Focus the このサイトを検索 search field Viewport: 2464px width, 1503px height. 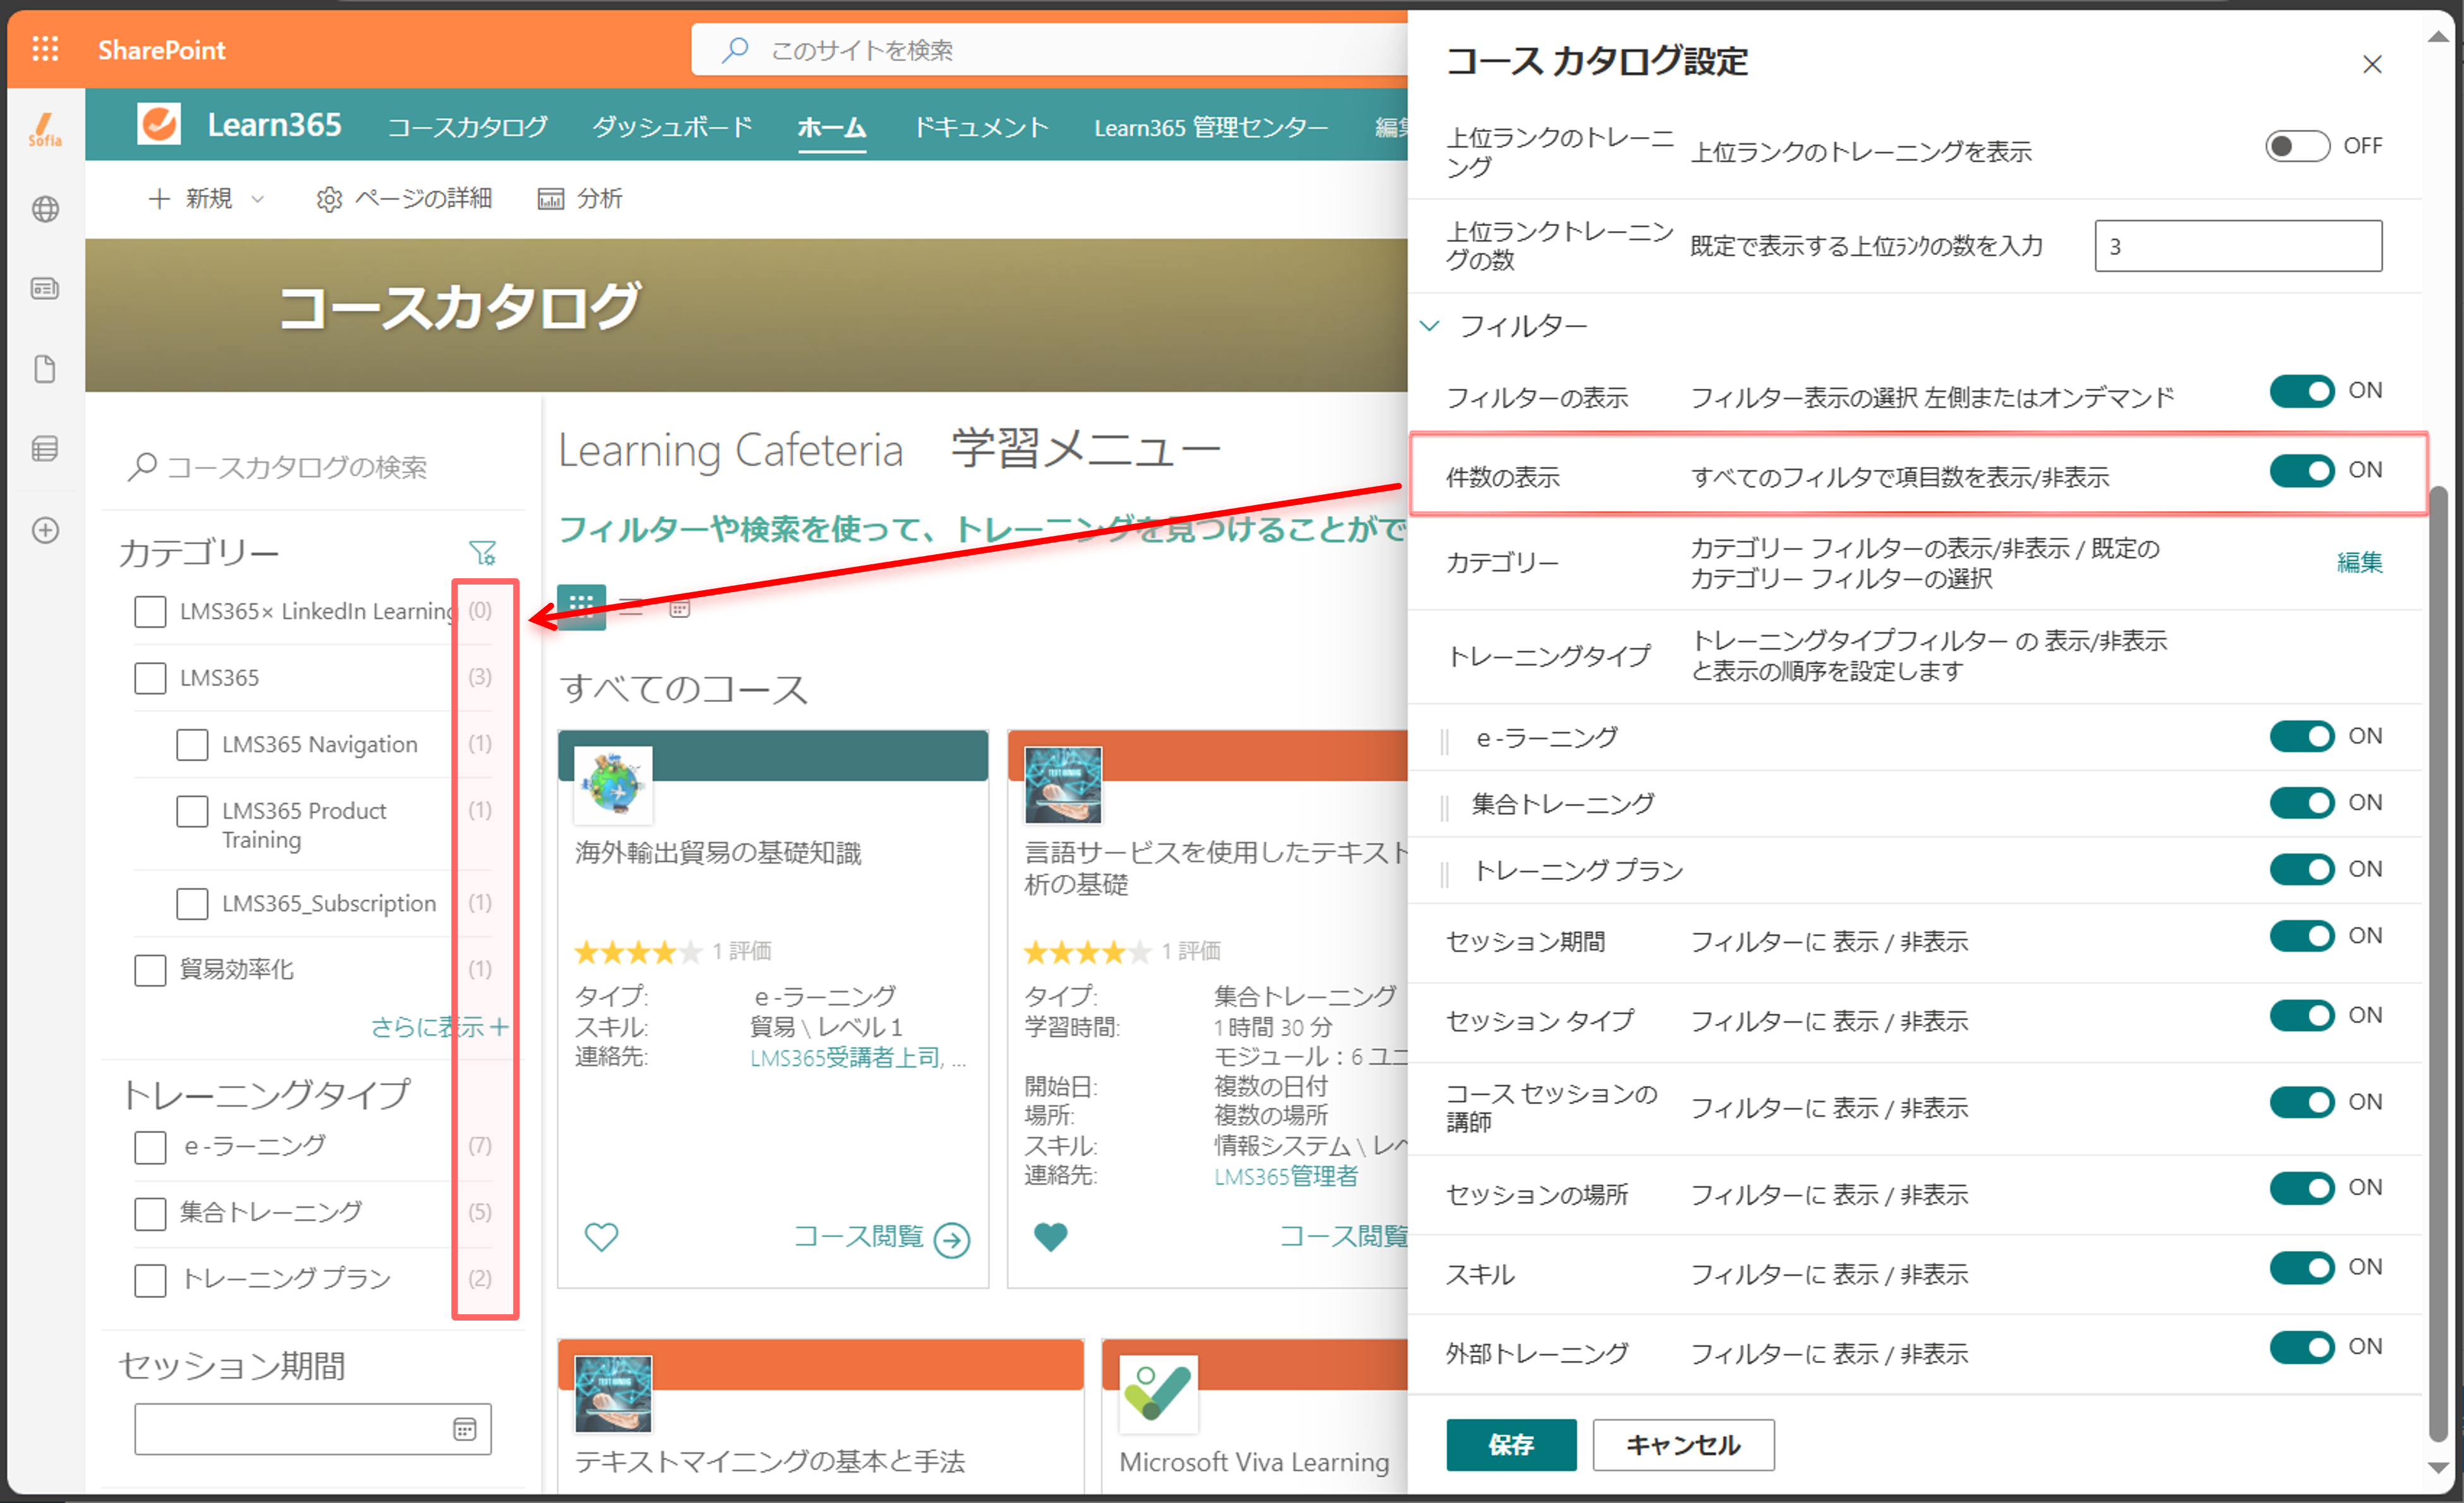1050,49
